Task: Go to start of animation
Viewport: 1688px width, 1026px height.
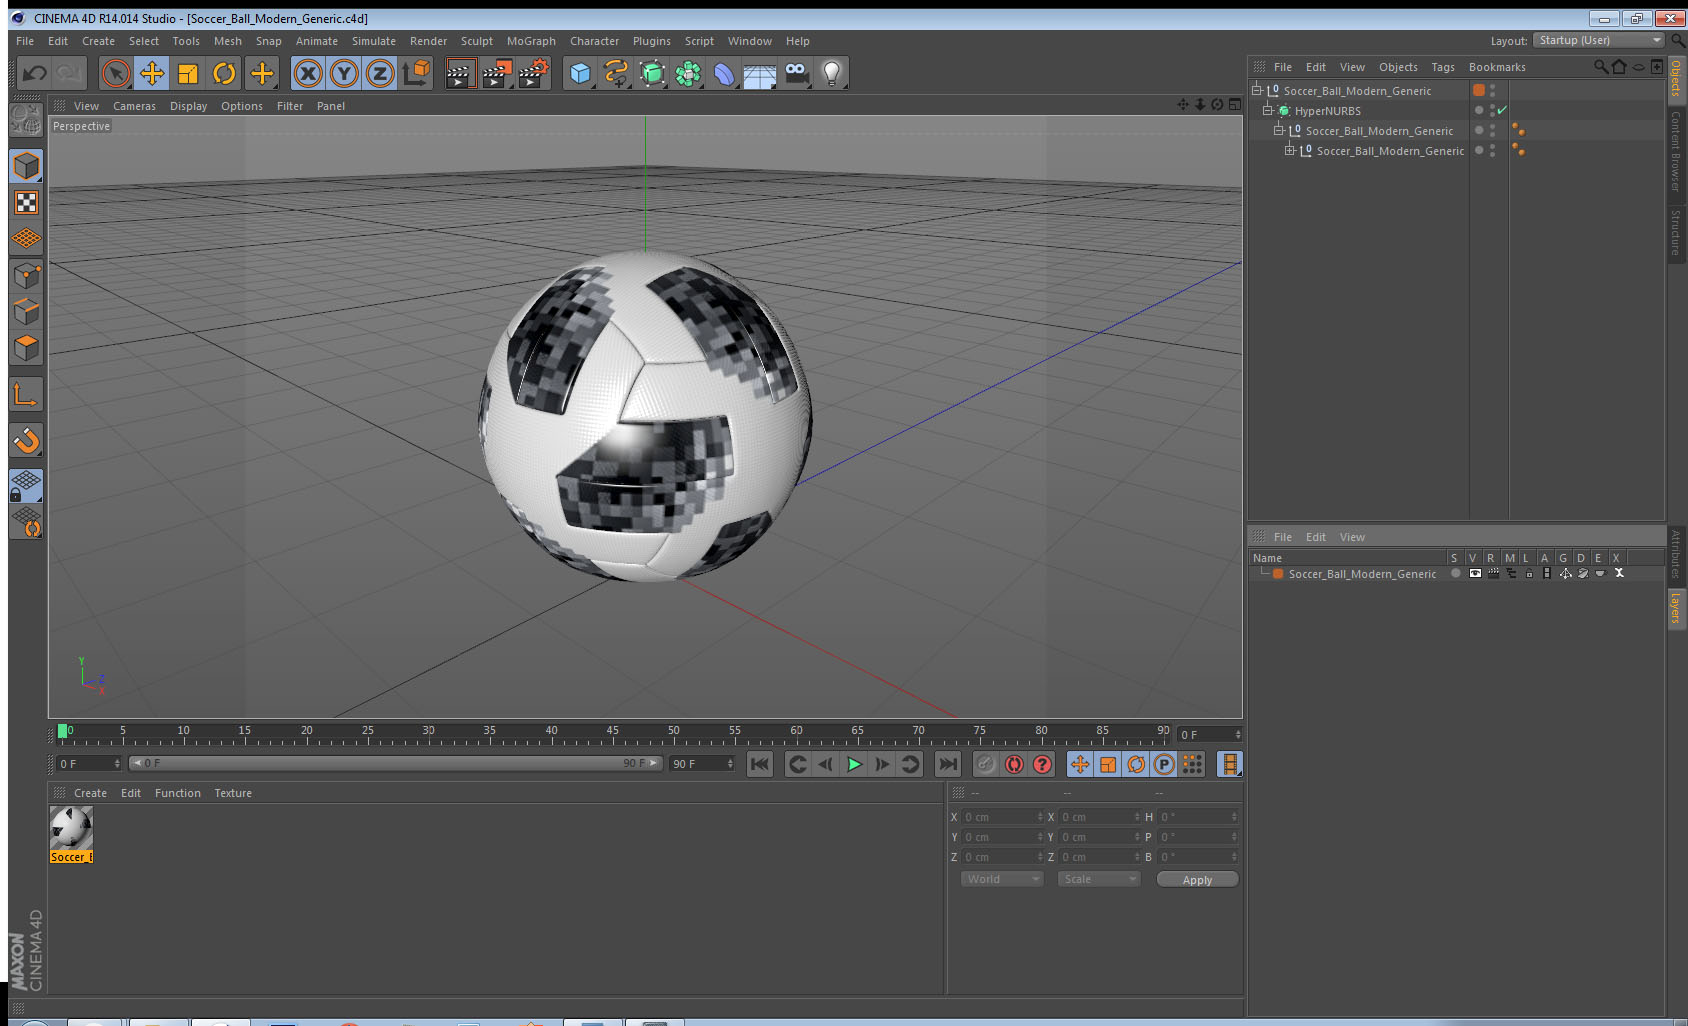Action: click(x=760, y=764)
